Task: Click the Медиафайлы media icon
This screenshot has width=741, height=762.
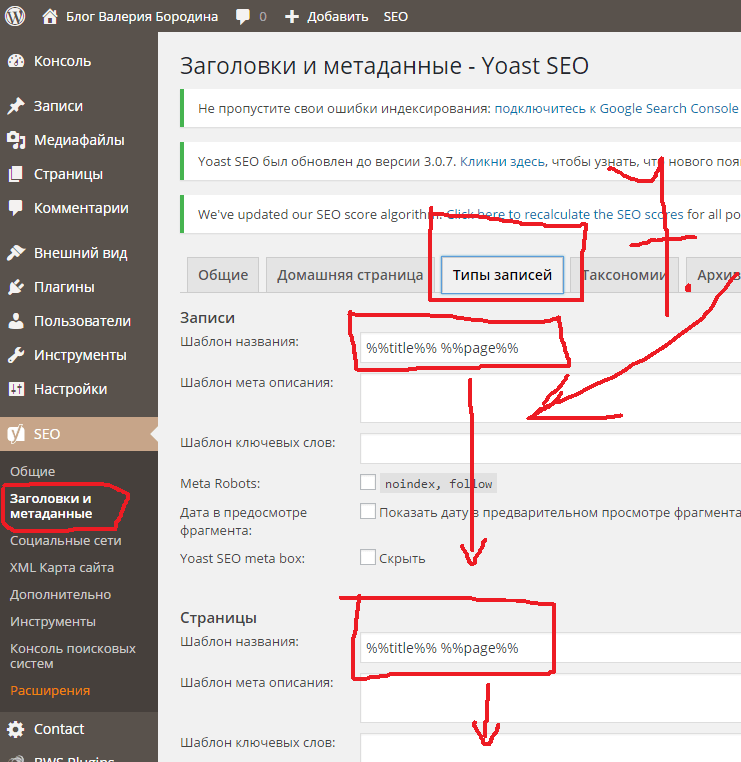Action: pos(16,140)
